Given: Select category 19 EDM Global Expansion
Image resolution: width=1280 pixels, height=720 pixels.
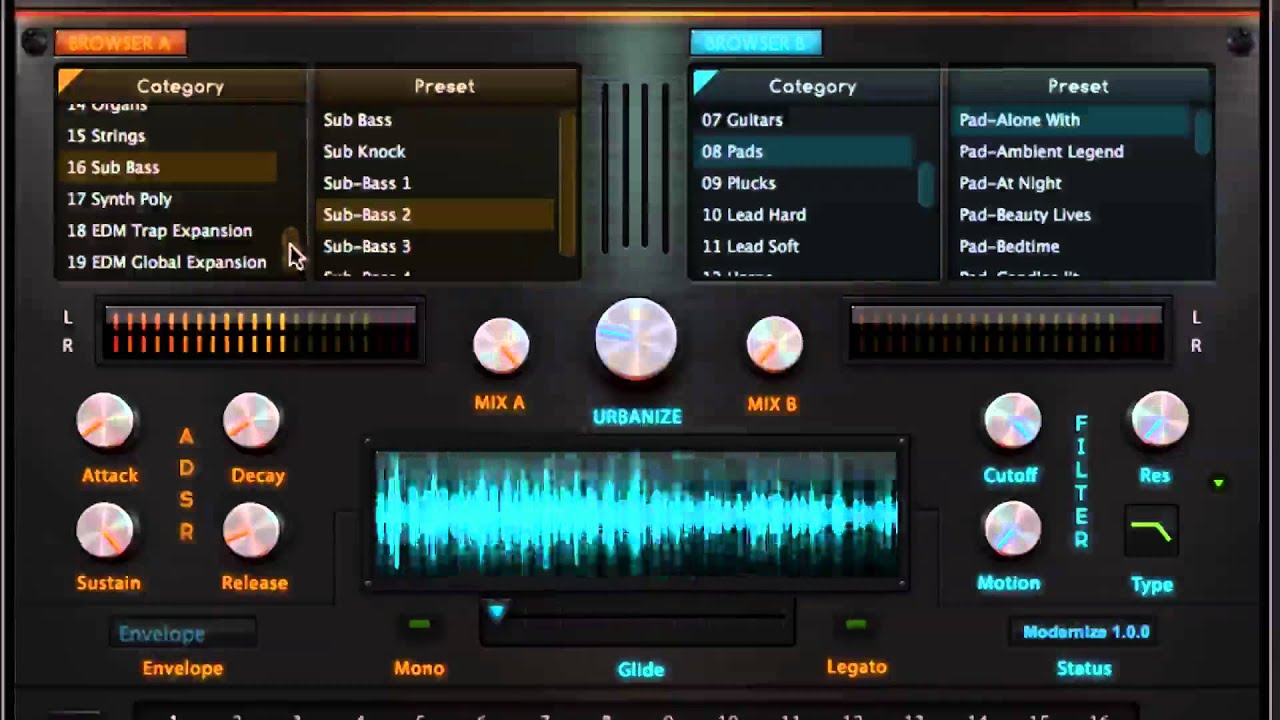Looking at the screenshot, I should [167, 262].
